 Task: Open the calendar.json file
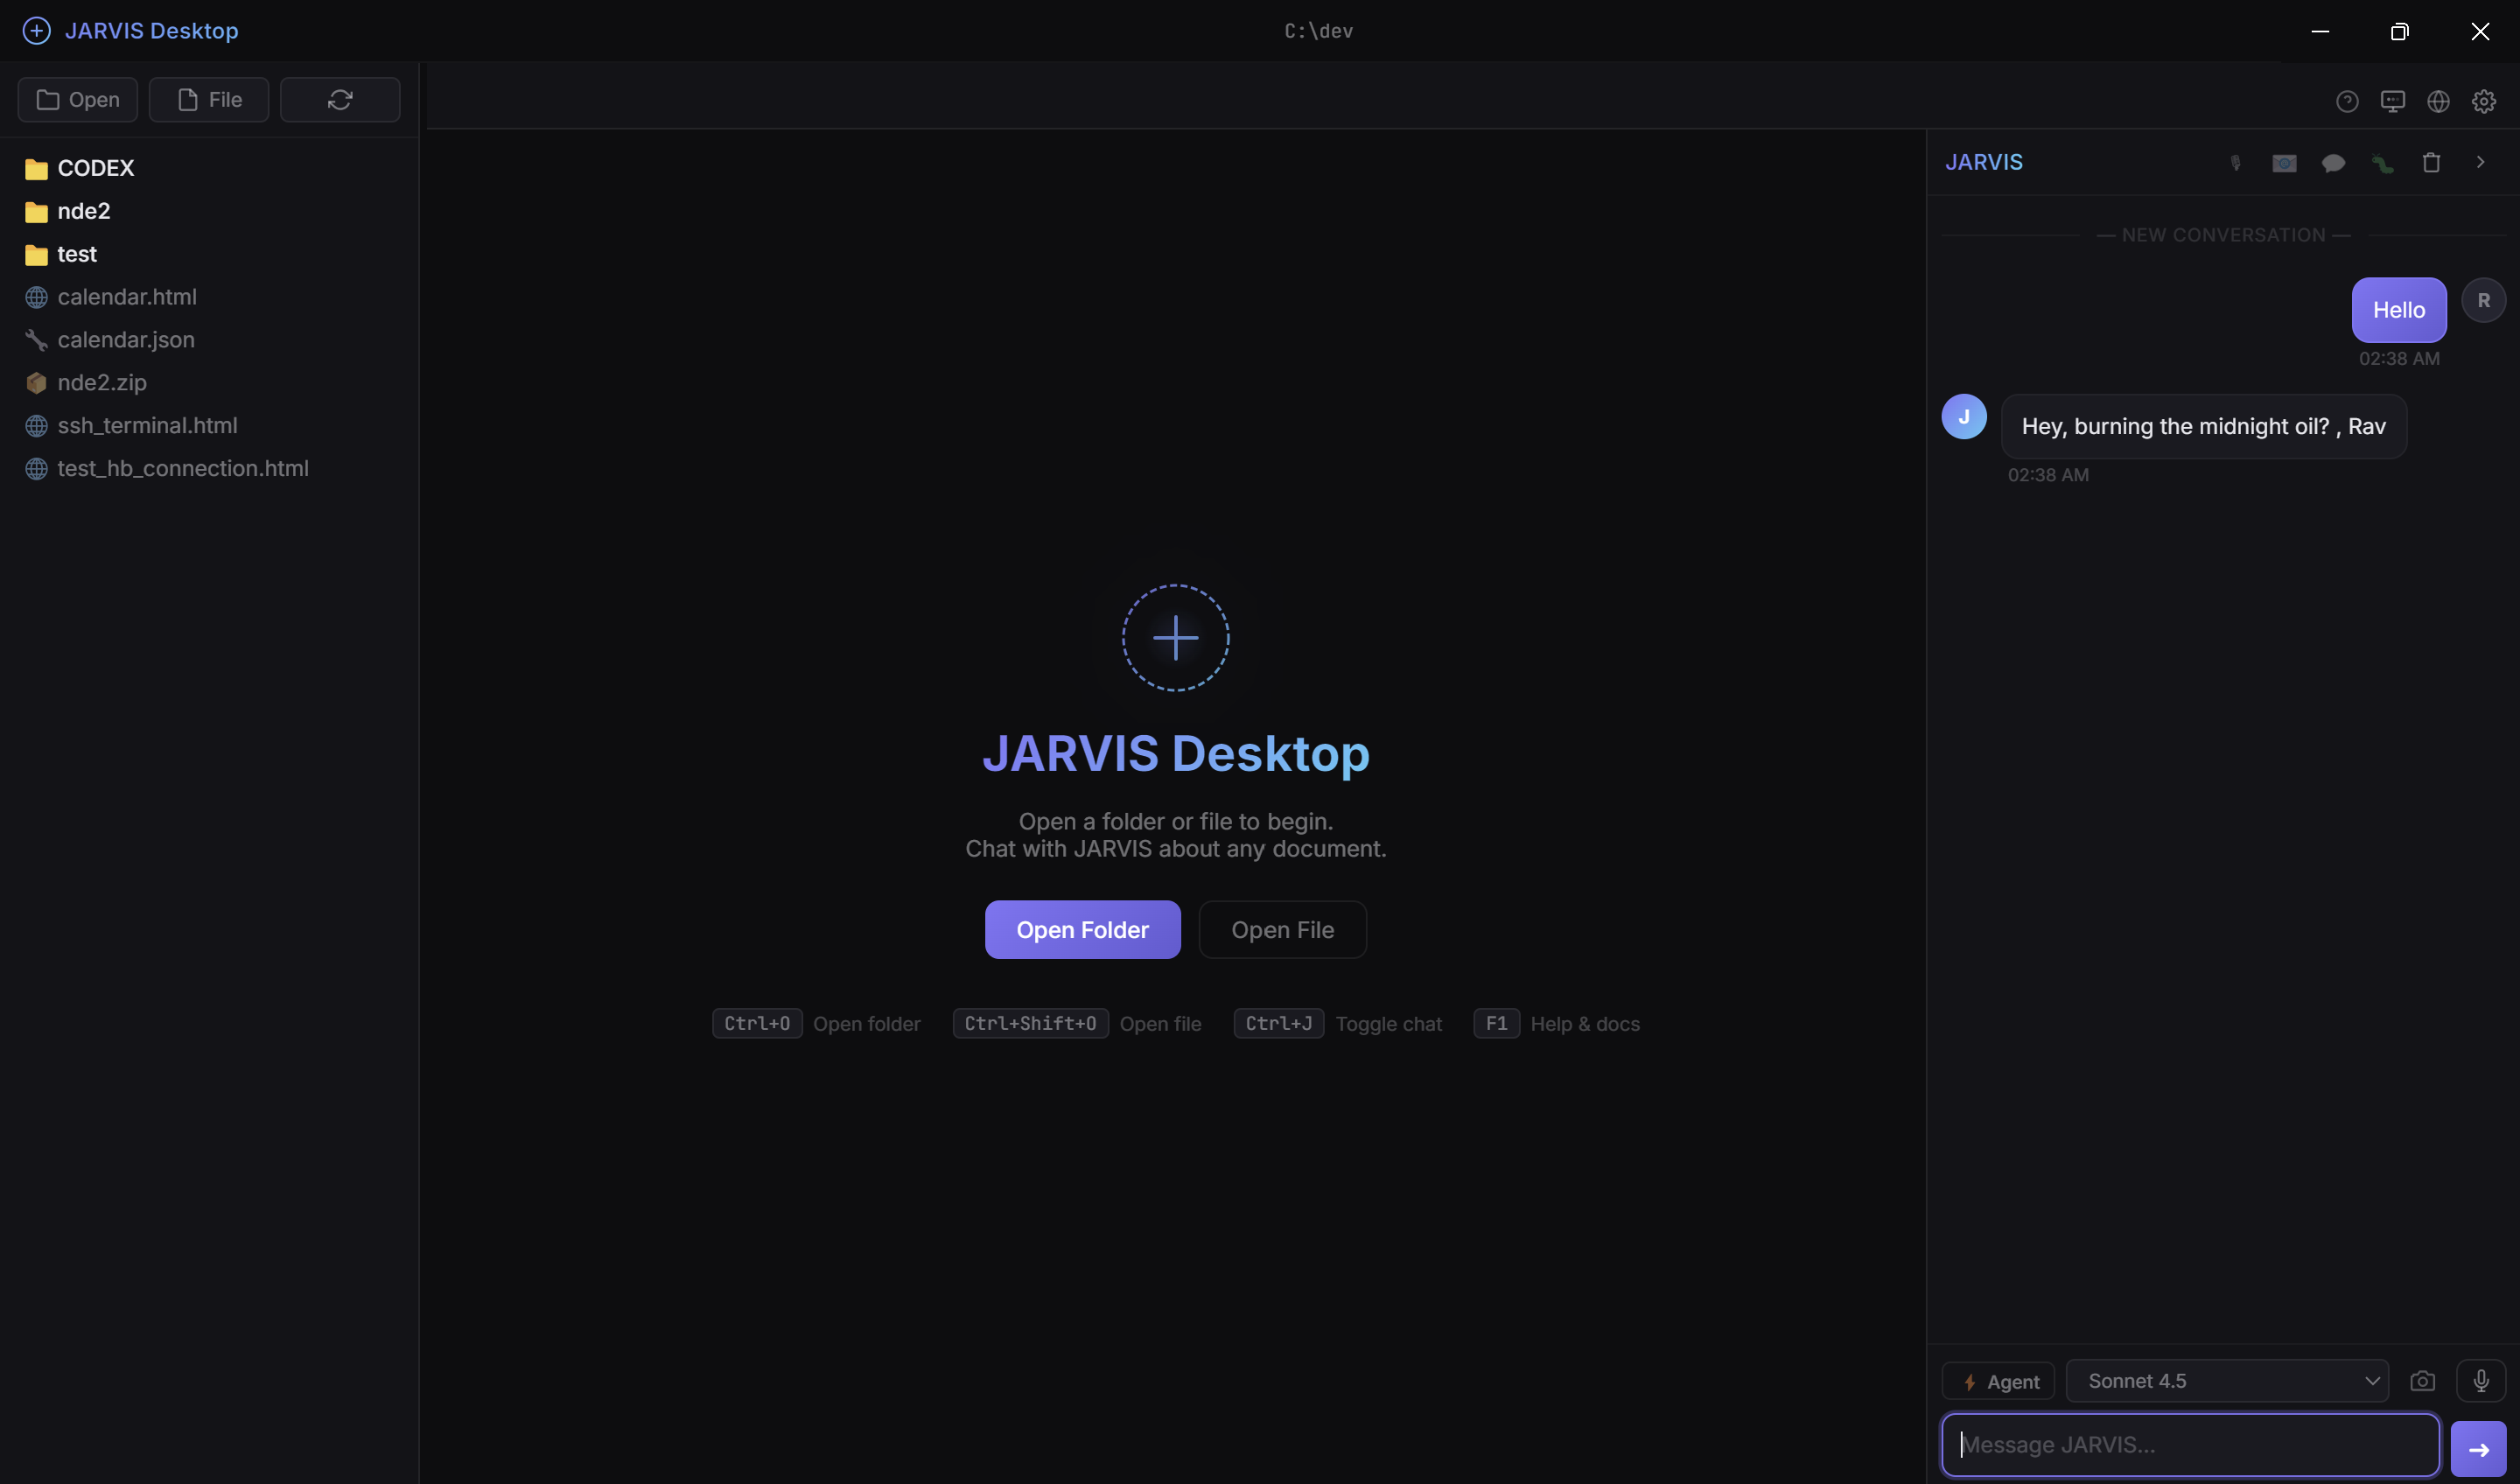tap(209, 340)
